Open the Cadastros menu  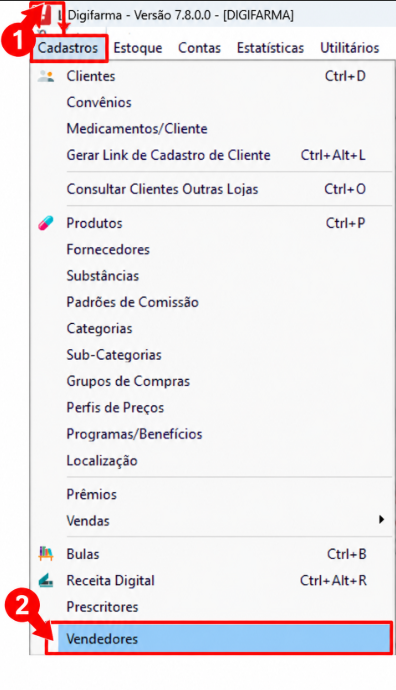point(68,48)
